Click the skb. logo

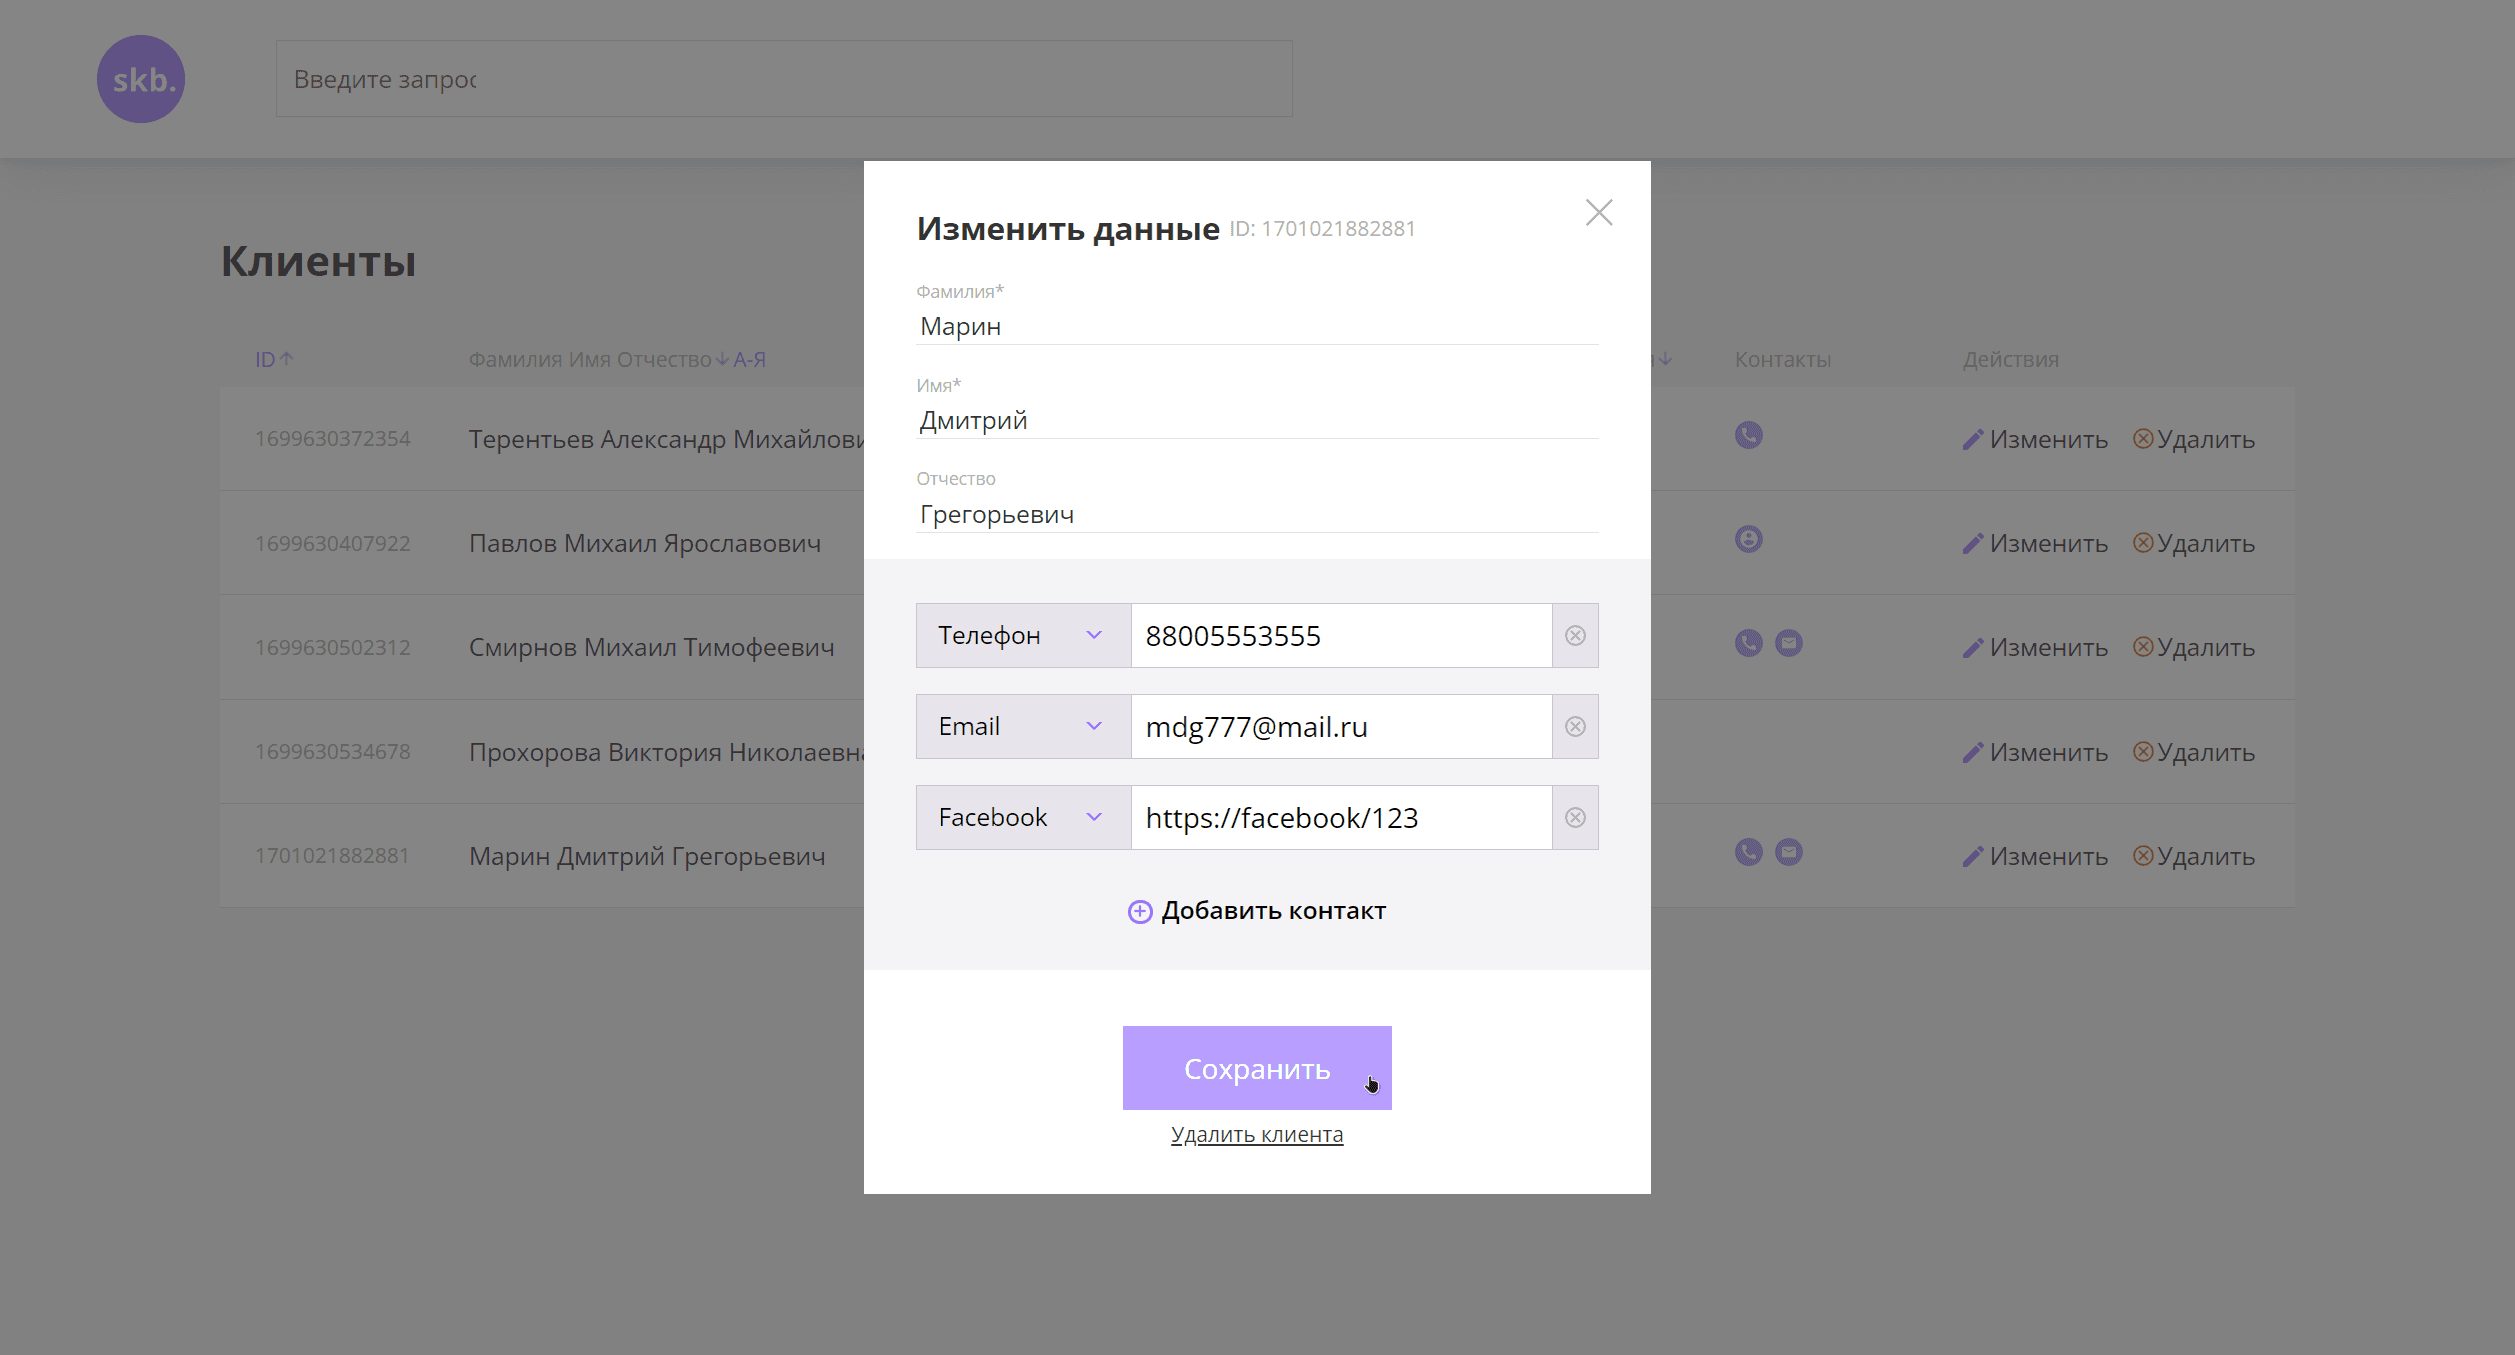click(x=141, y=79)
